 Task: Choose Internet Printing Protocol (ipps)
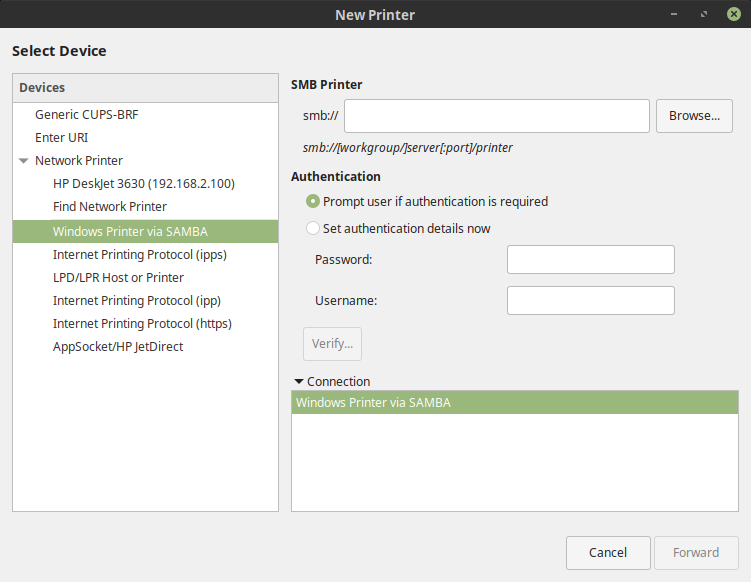(x=139, y=254)
